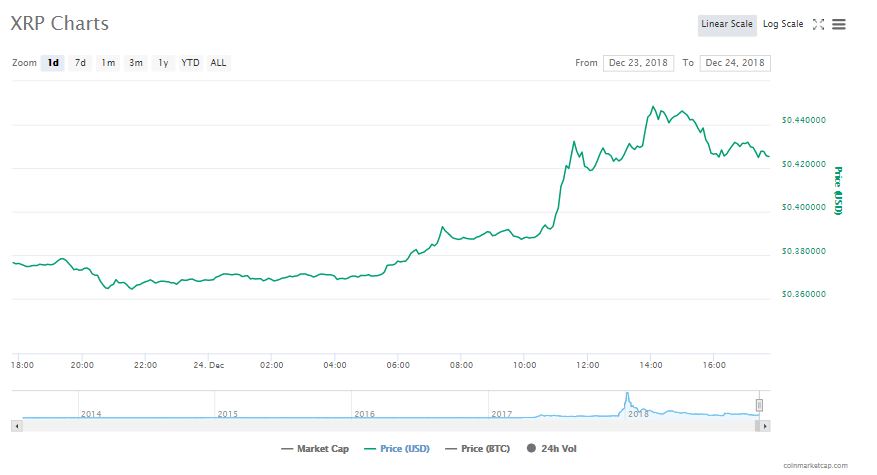Click the $0.360000 price axis label
The image size is (877, 475).
[804, 294]
